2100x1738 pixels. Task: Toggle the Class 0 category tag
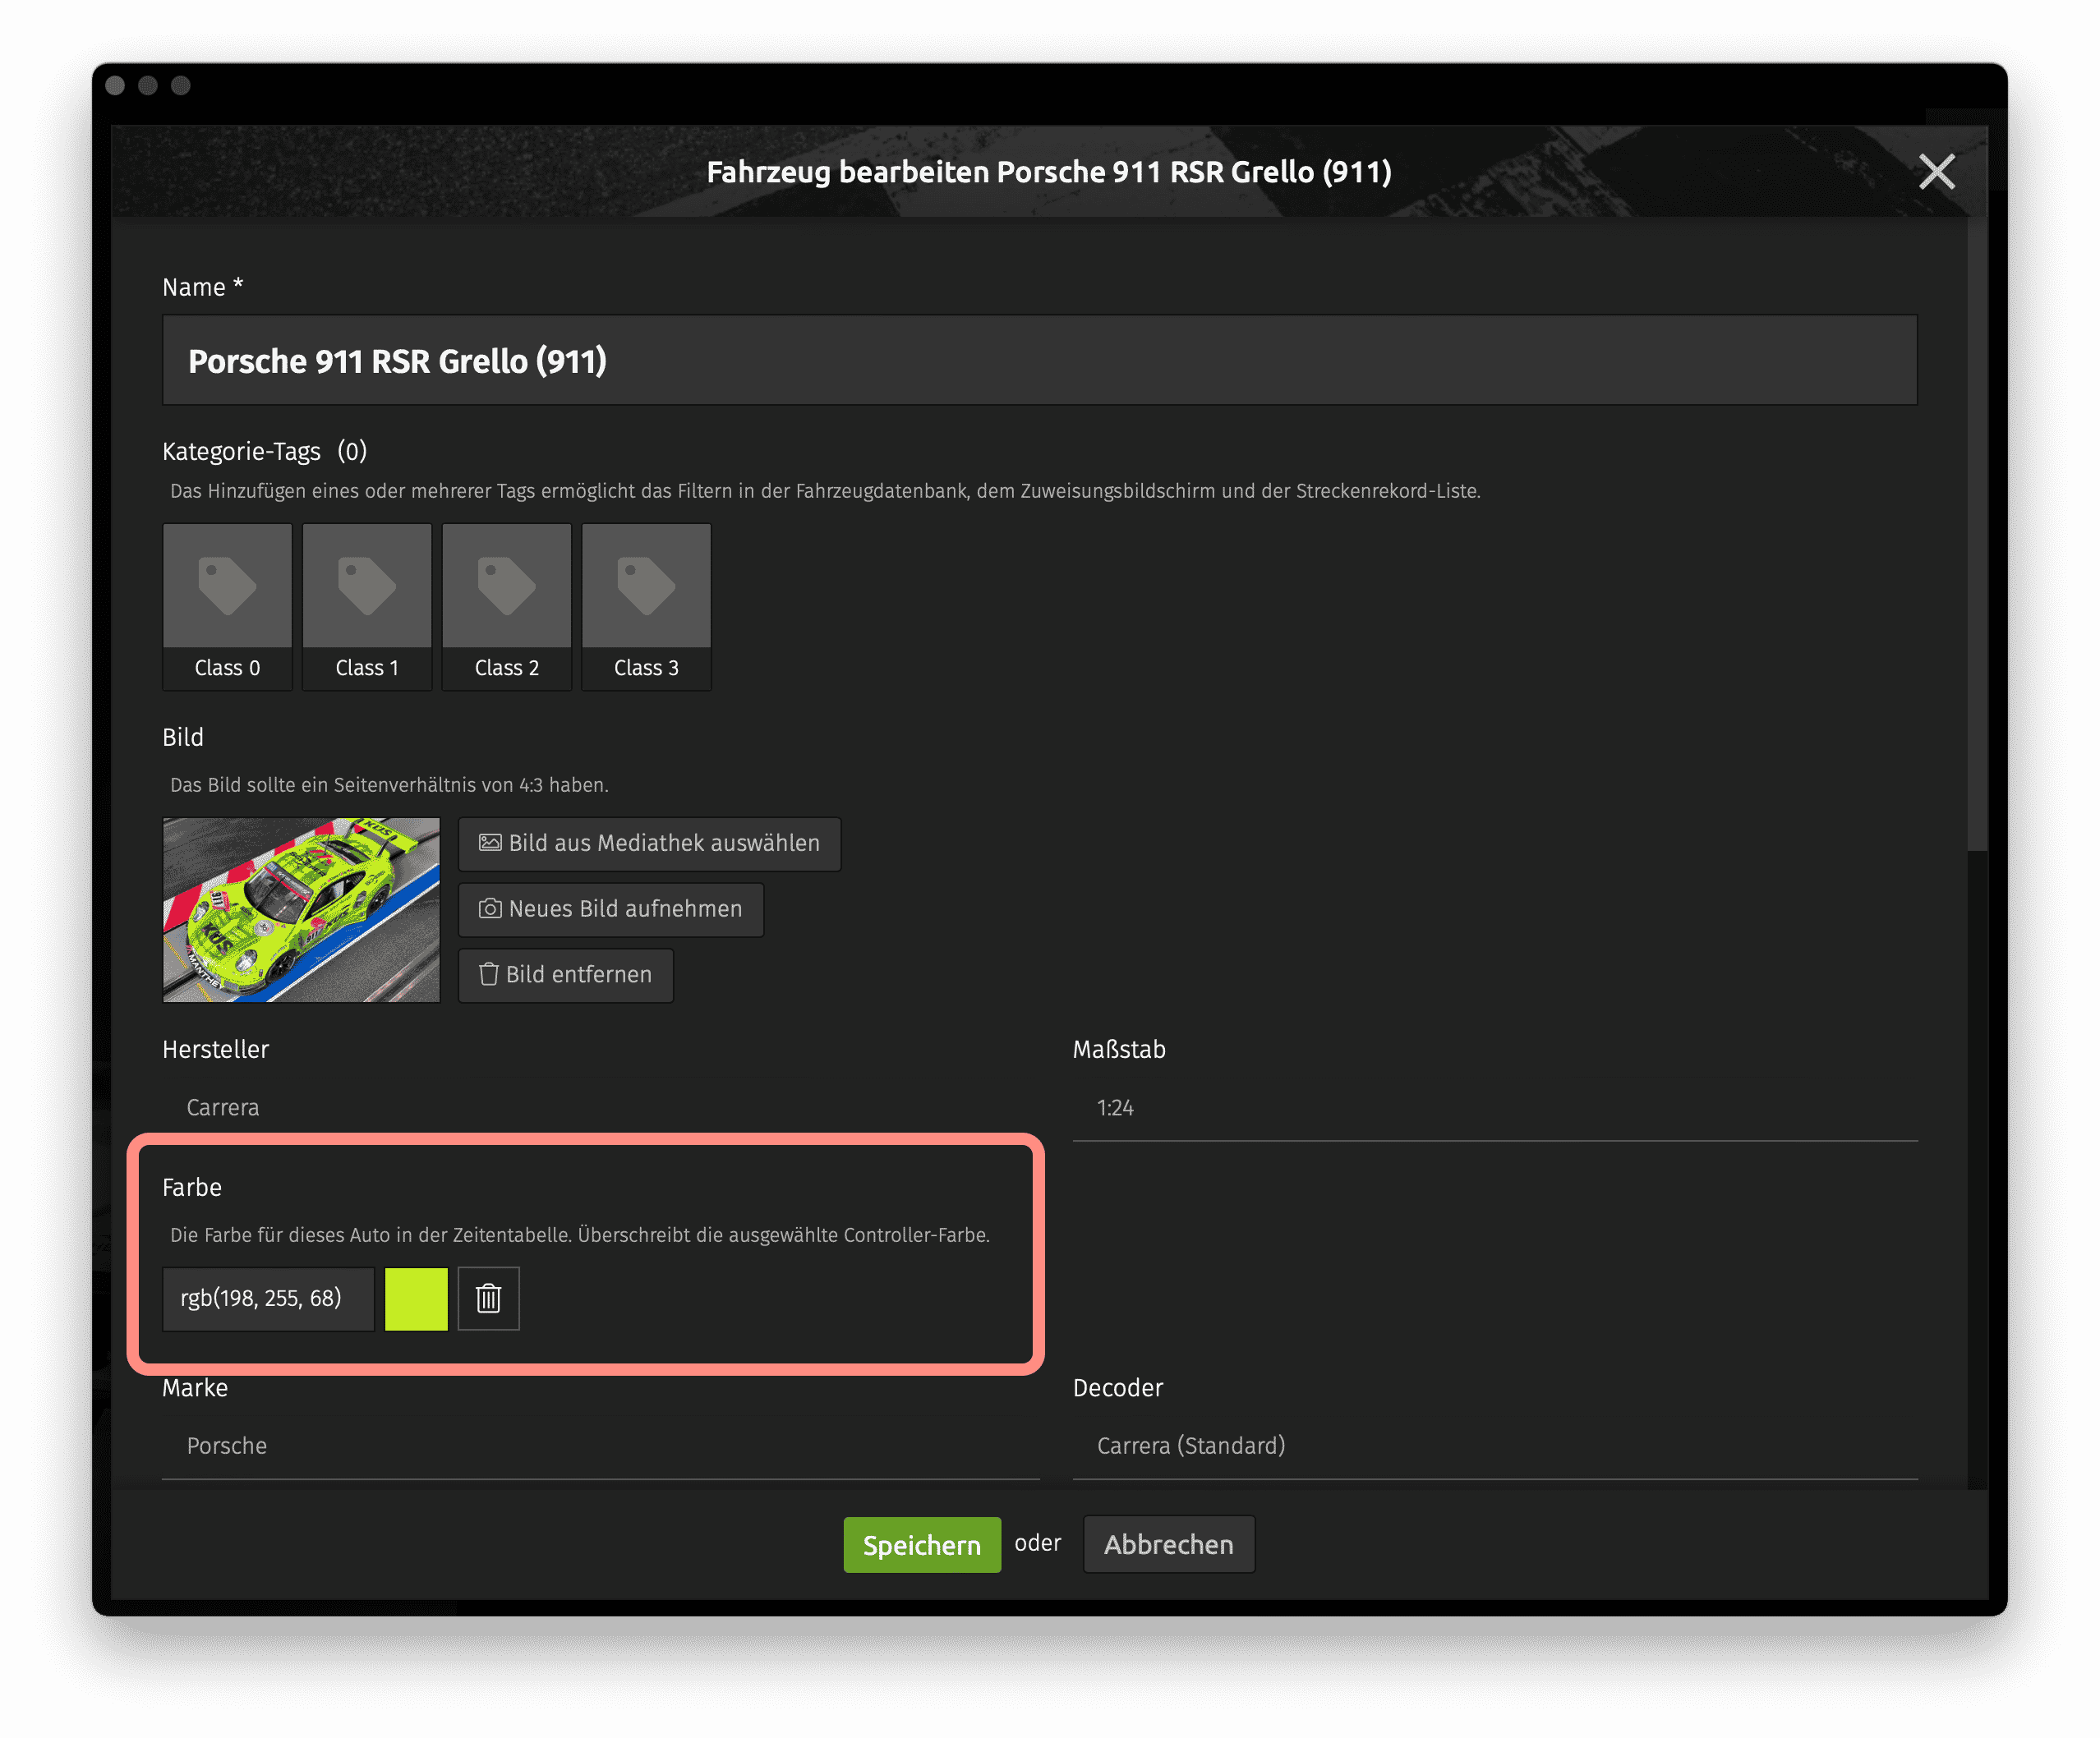pos(227,606)
